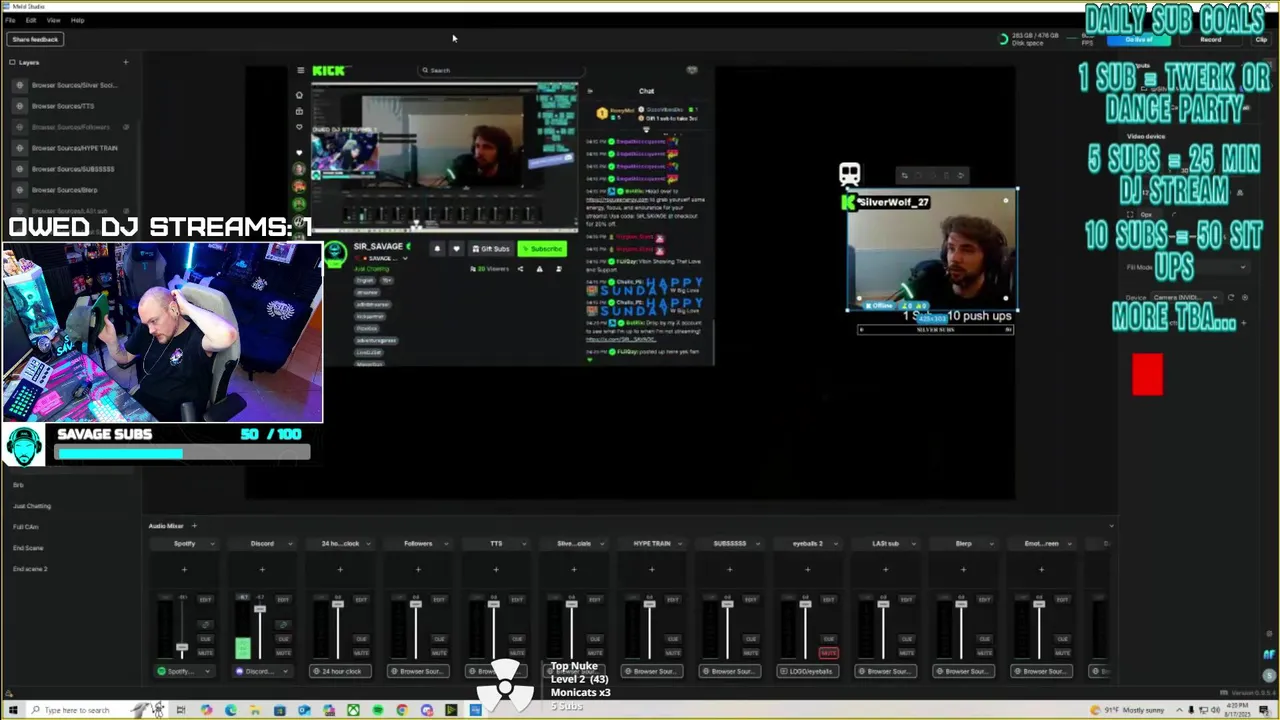Image resolution: width=1280 pixels, height=720 pixels.
Task: Click the Spotify track volume fader
Action: 181,647
